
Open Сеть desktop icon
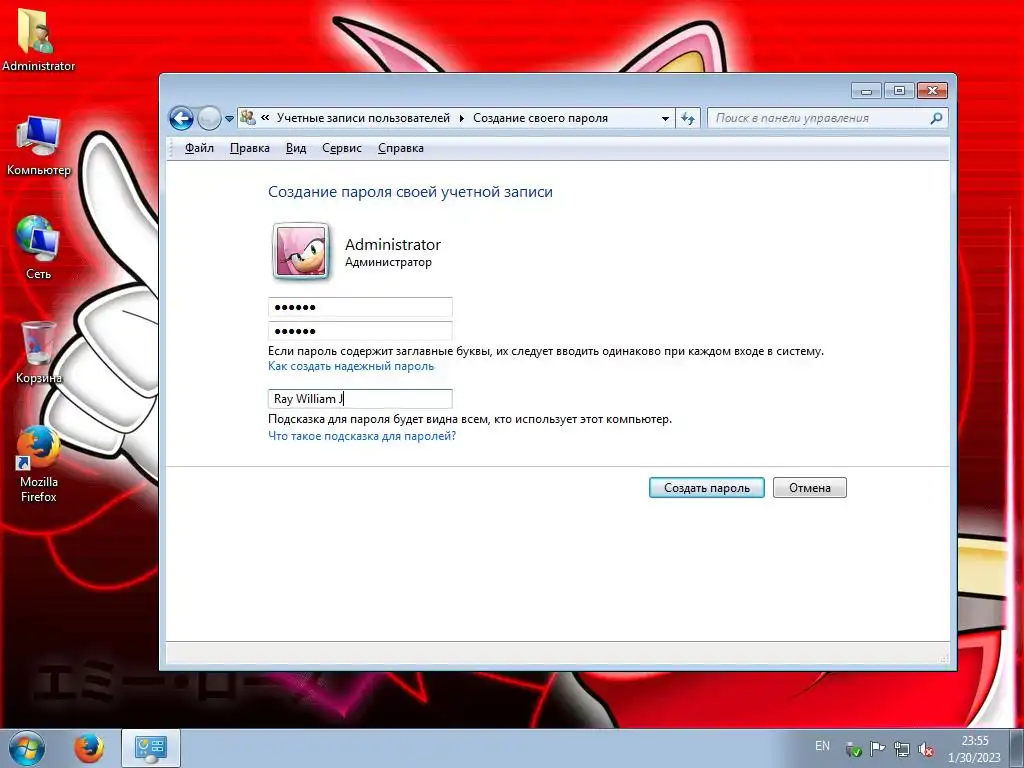click(38, 248)
